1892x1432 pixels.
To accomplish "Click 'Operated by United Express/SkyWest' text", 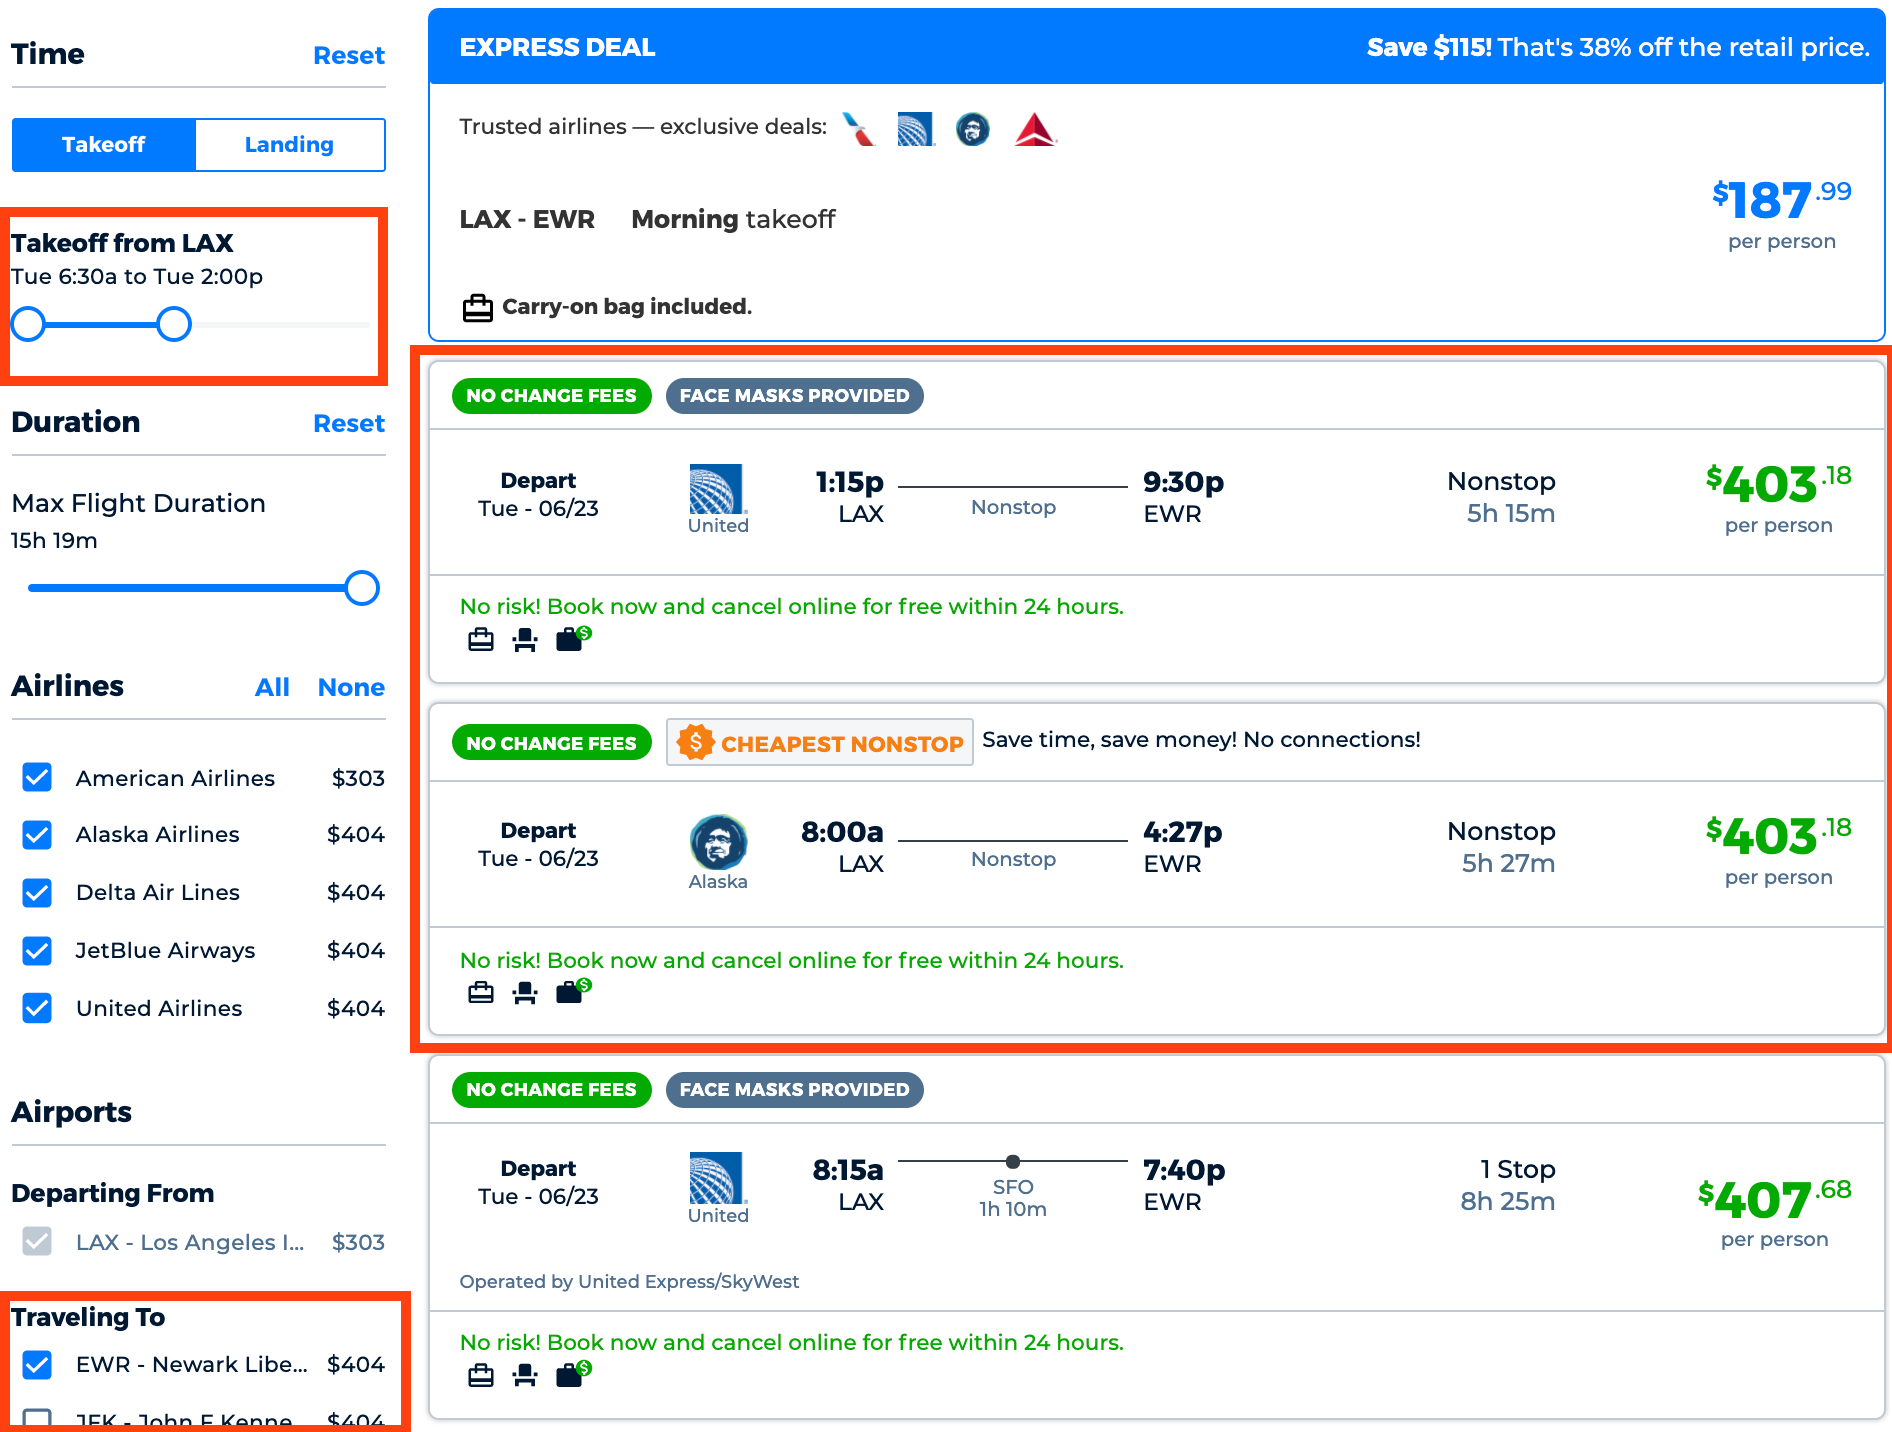I will (x=629, y=1281).
